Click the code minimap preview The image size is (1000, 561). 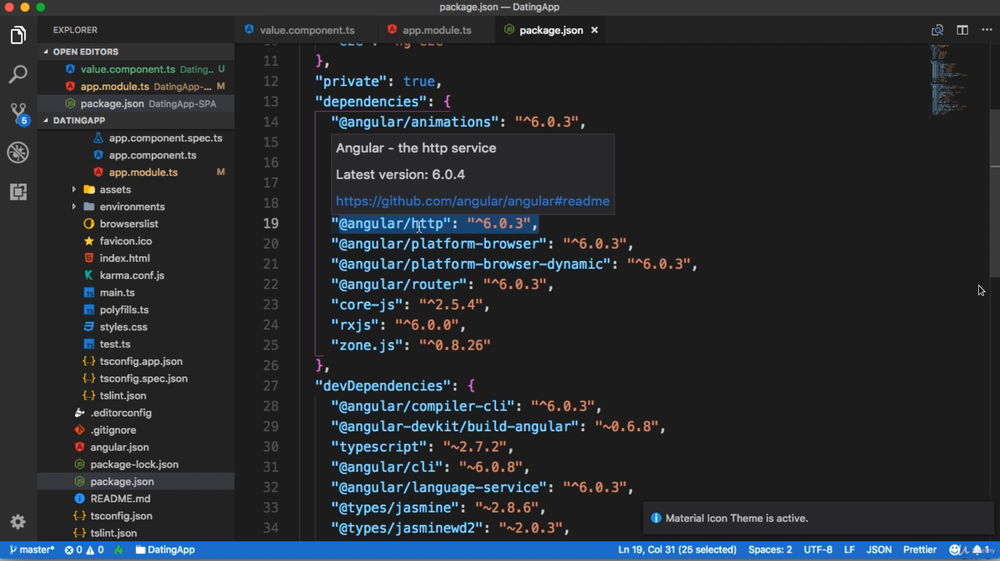tap(950, 80)
